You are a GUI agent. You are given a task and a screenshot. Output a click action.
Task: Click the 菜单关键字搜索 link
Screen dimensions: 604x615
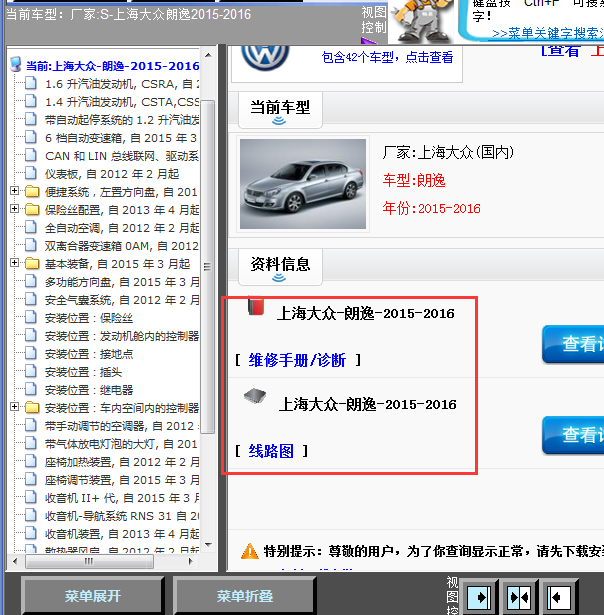(548, 33)
